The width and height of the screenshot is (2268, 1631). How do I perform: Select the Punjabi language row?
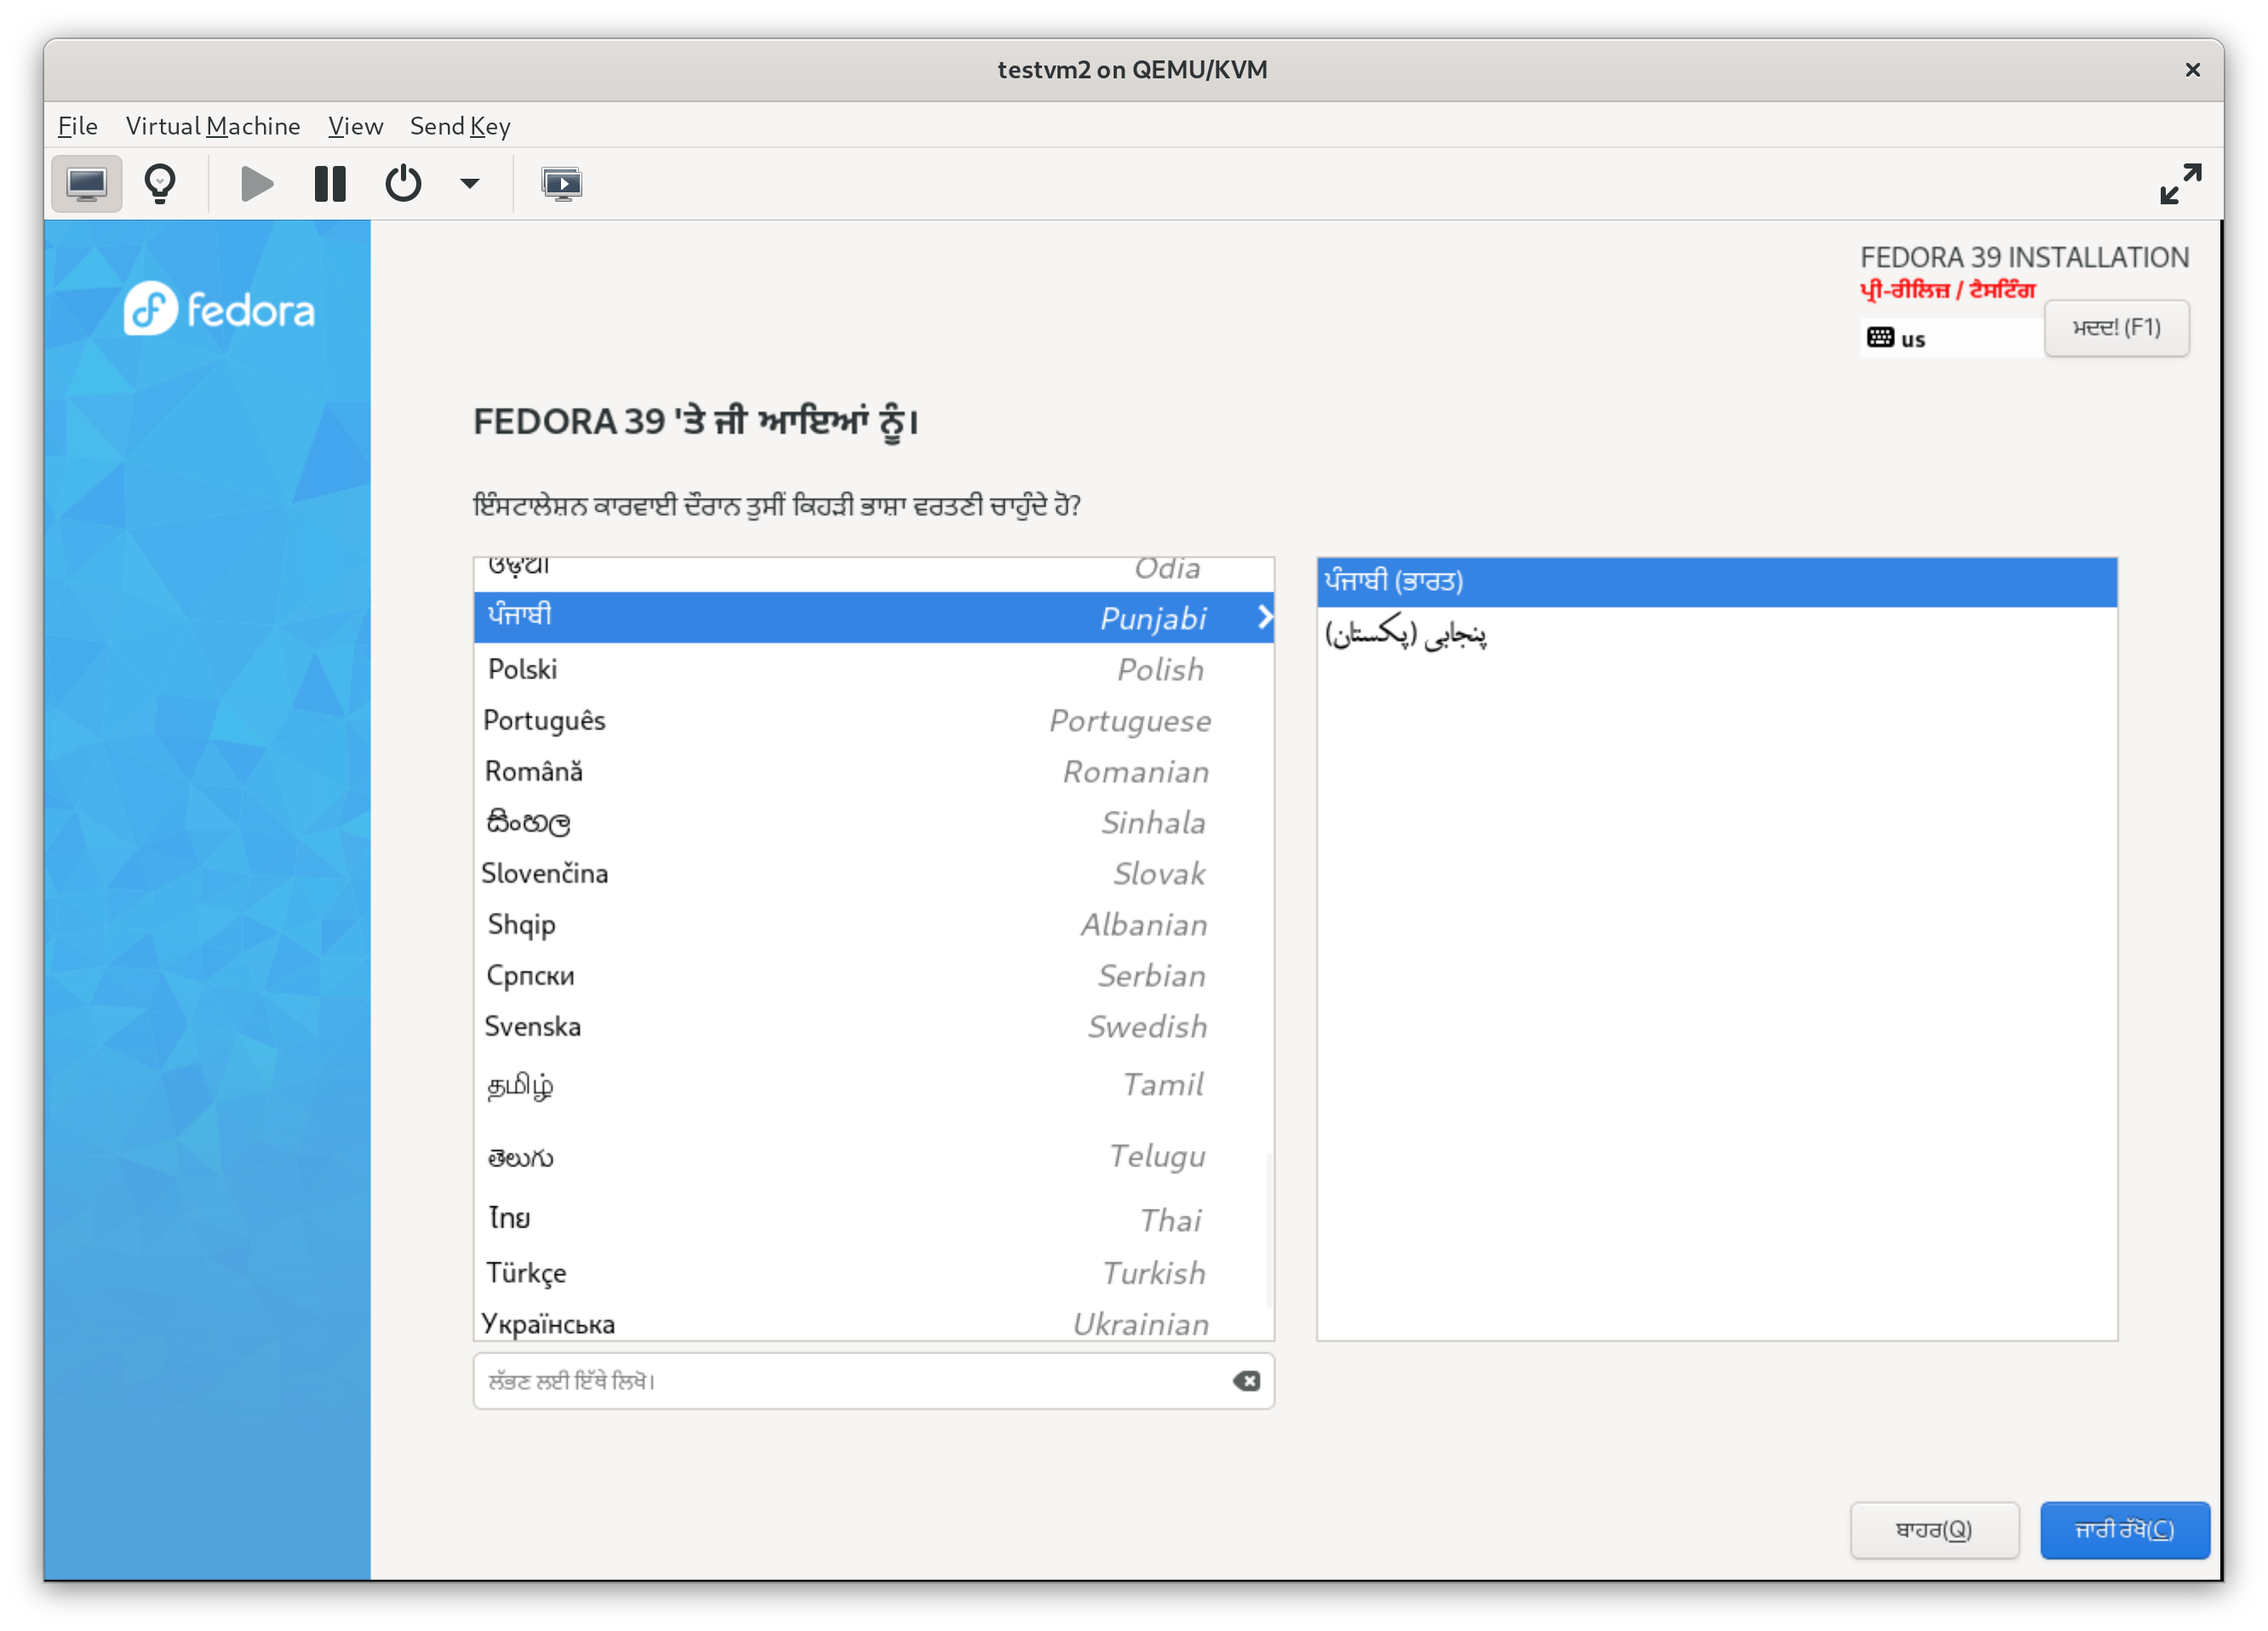[873, 617]
